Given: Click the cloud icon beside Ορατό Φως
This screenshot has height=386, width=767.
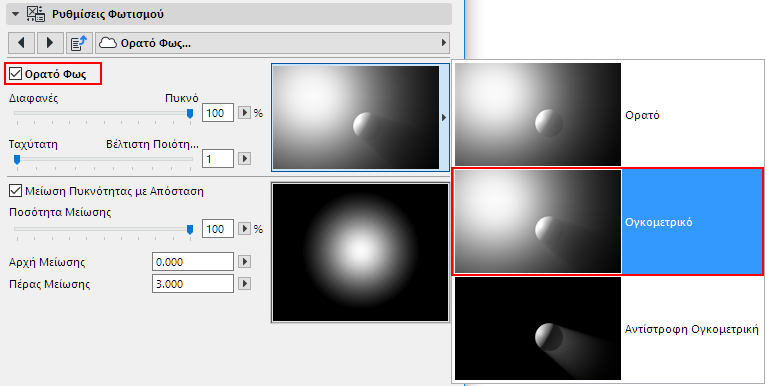Looking at the screenshot, I should tap(108, 43).
